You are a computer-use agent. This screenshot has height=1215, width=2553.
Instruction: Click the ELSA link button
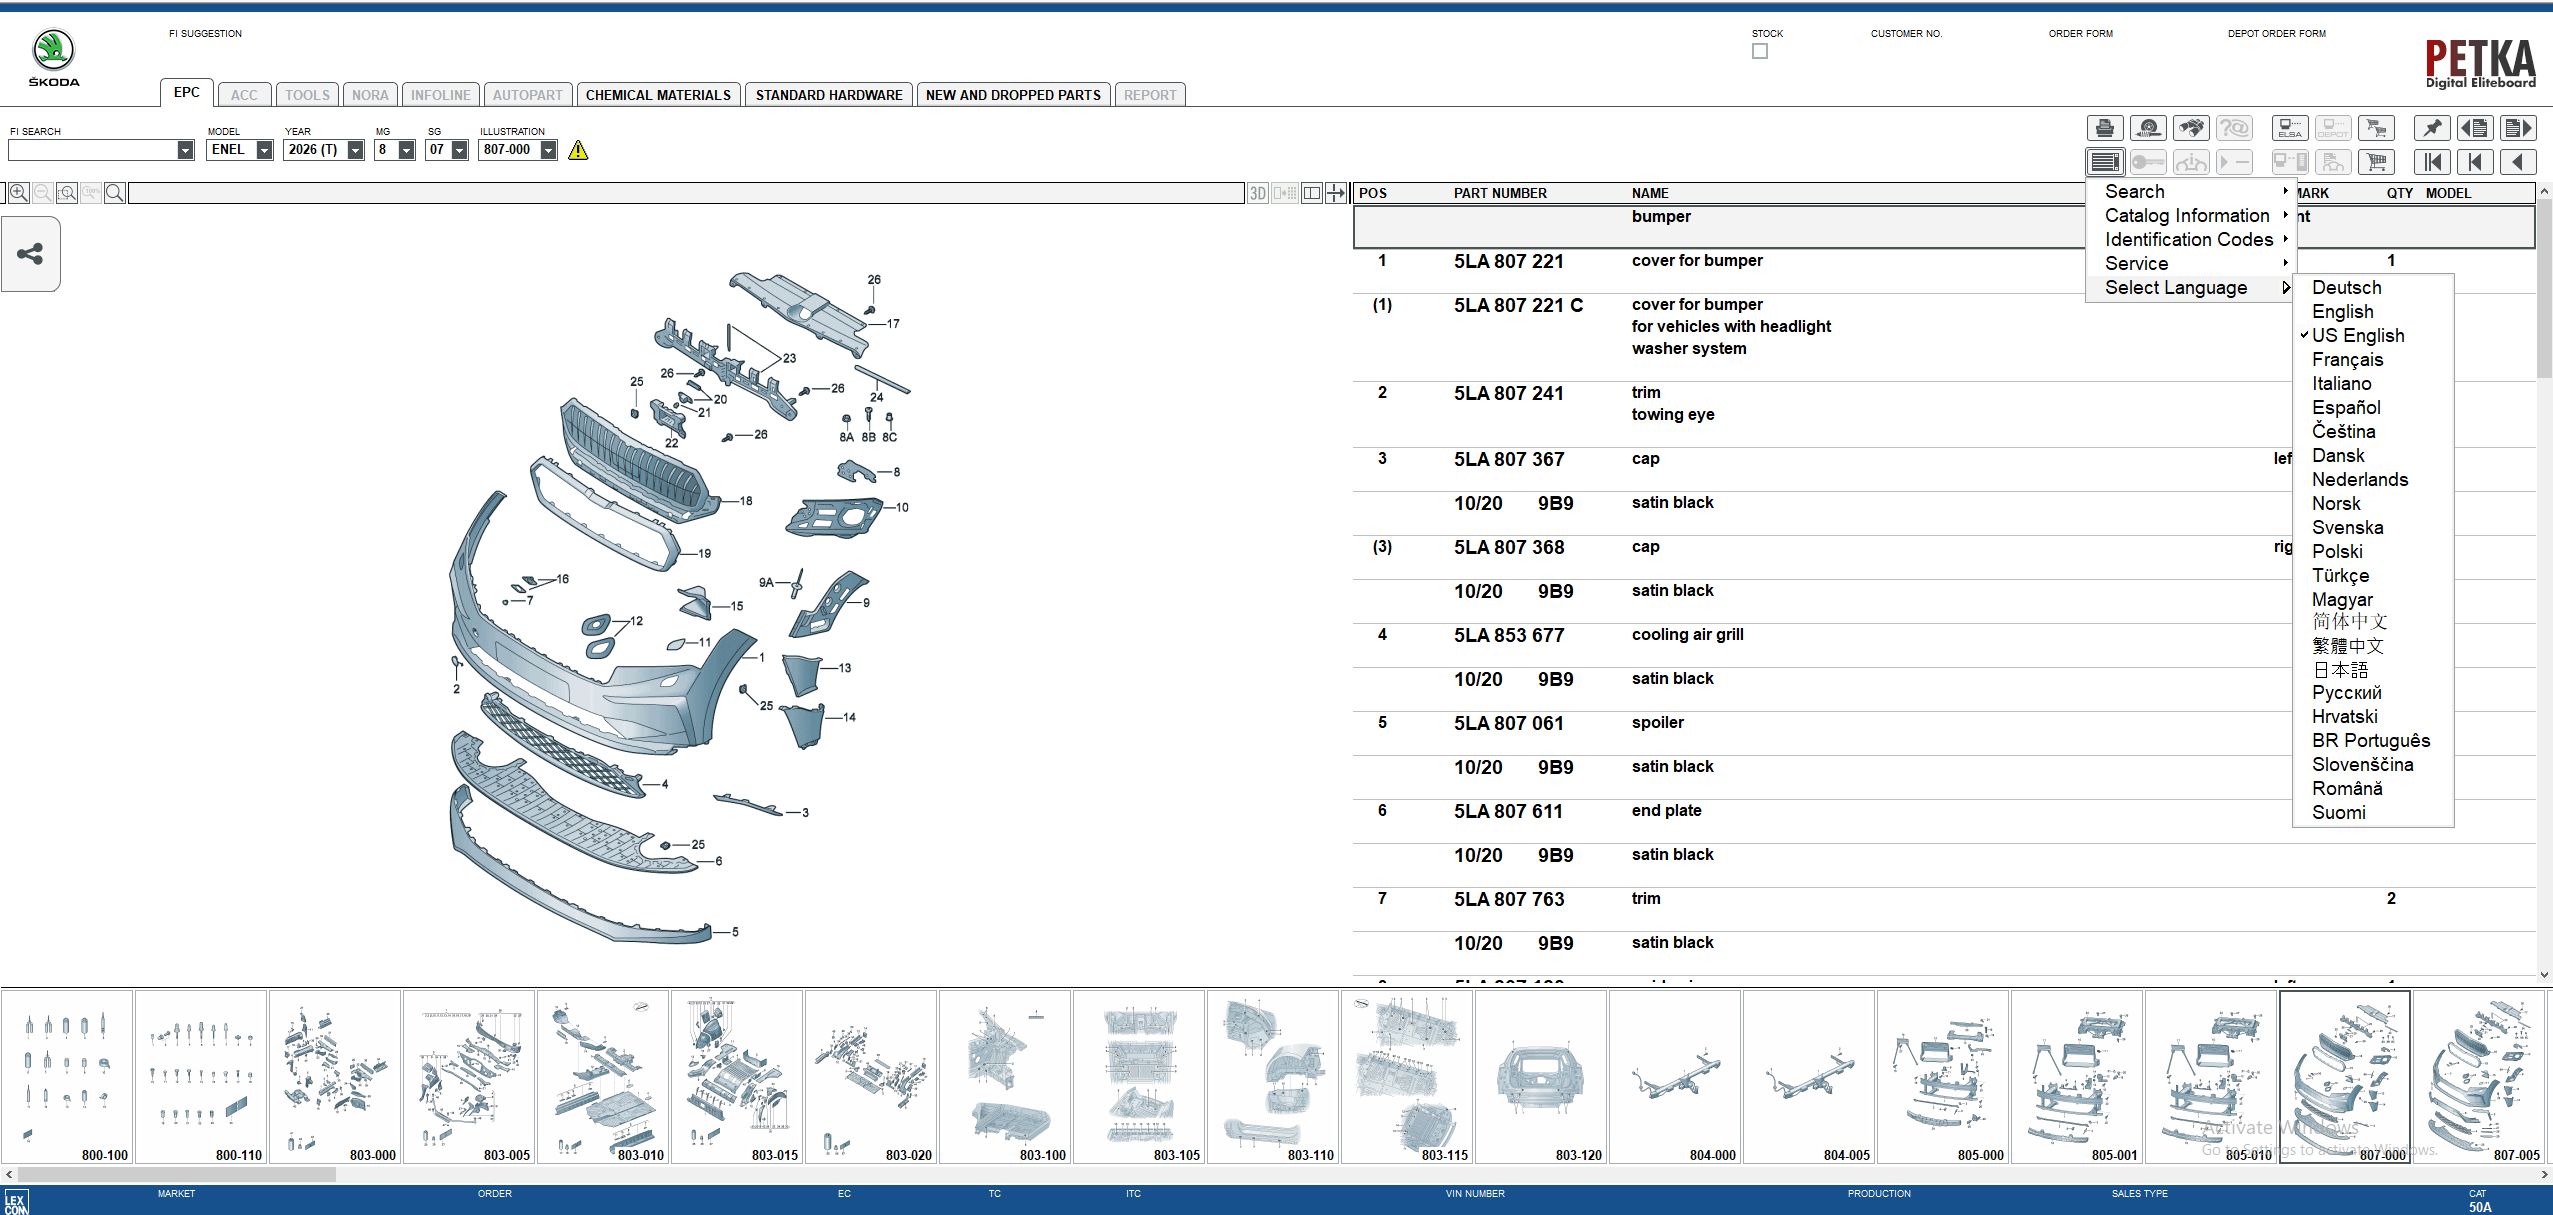pyautogui.click(x=2289, y=128)
